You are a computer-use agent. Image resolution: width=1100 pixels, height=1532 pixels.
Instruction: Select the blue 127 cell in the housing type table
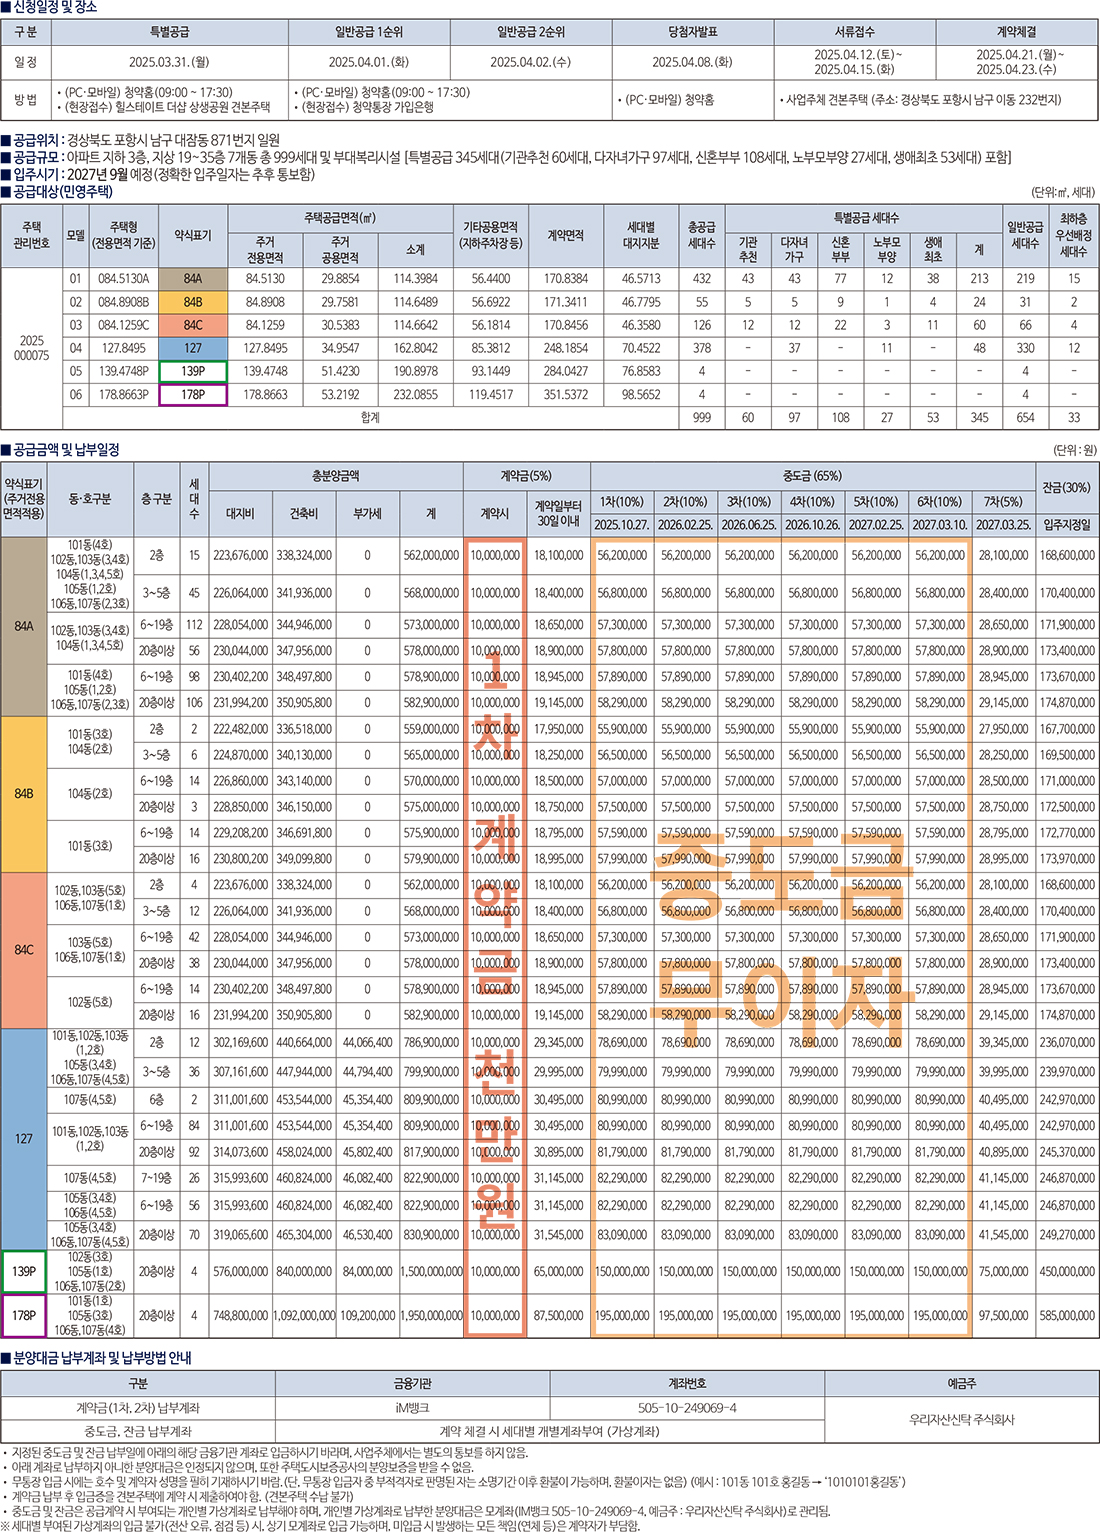point(192,348)
